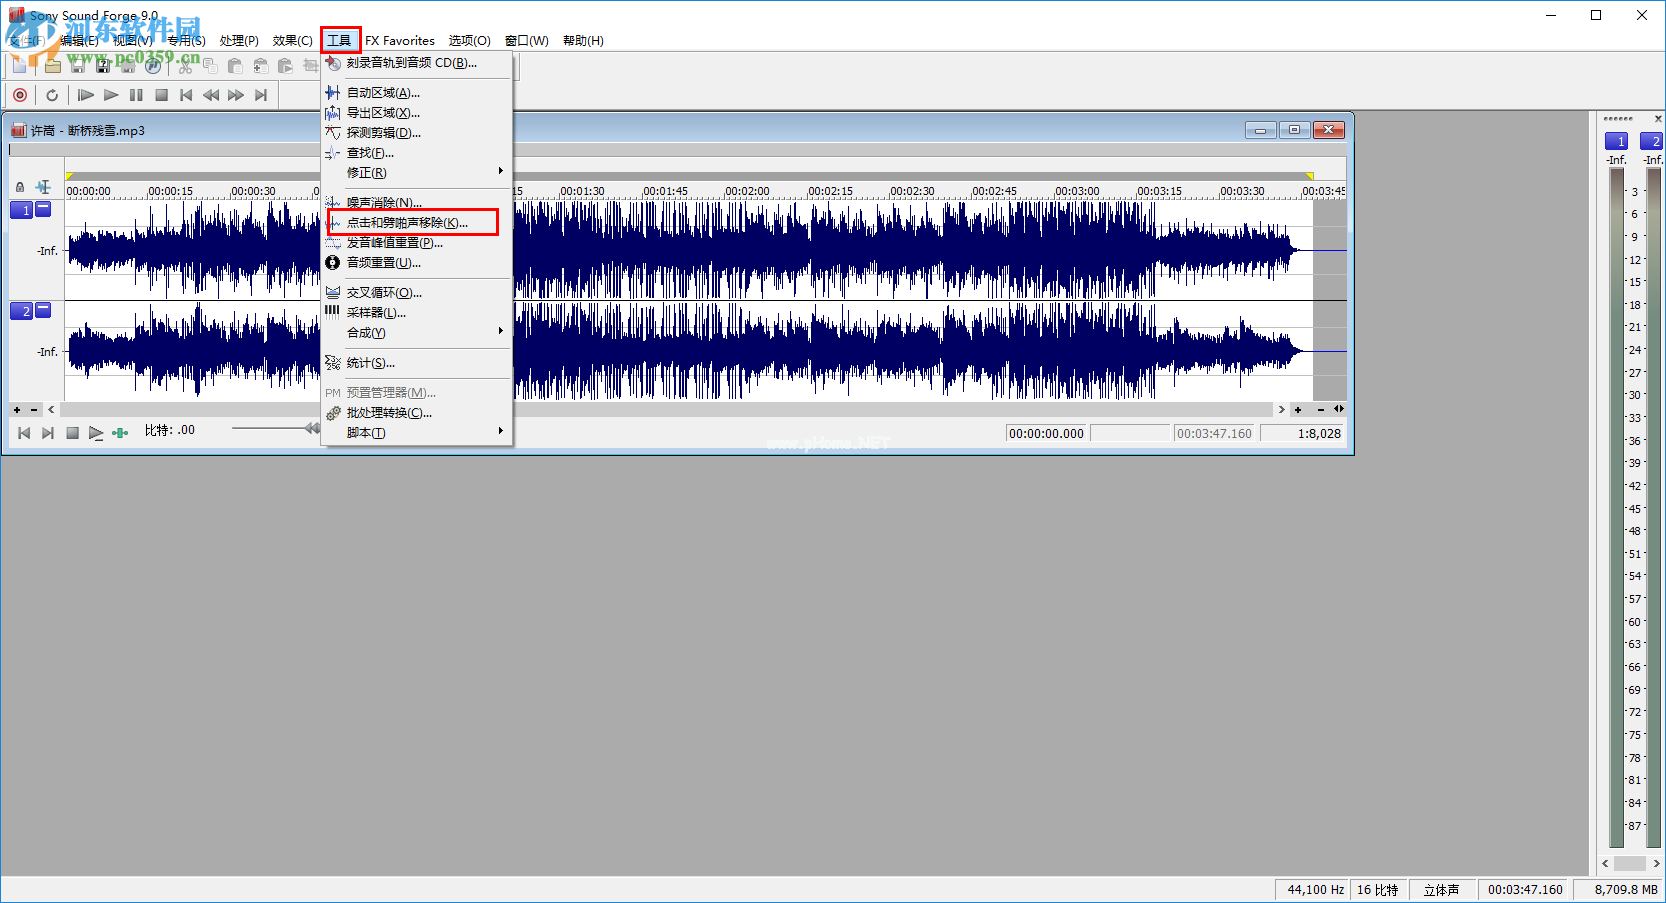Choose 统计(S) menu item
Screen dimensions: 1666x903
[x=417, y=363]
